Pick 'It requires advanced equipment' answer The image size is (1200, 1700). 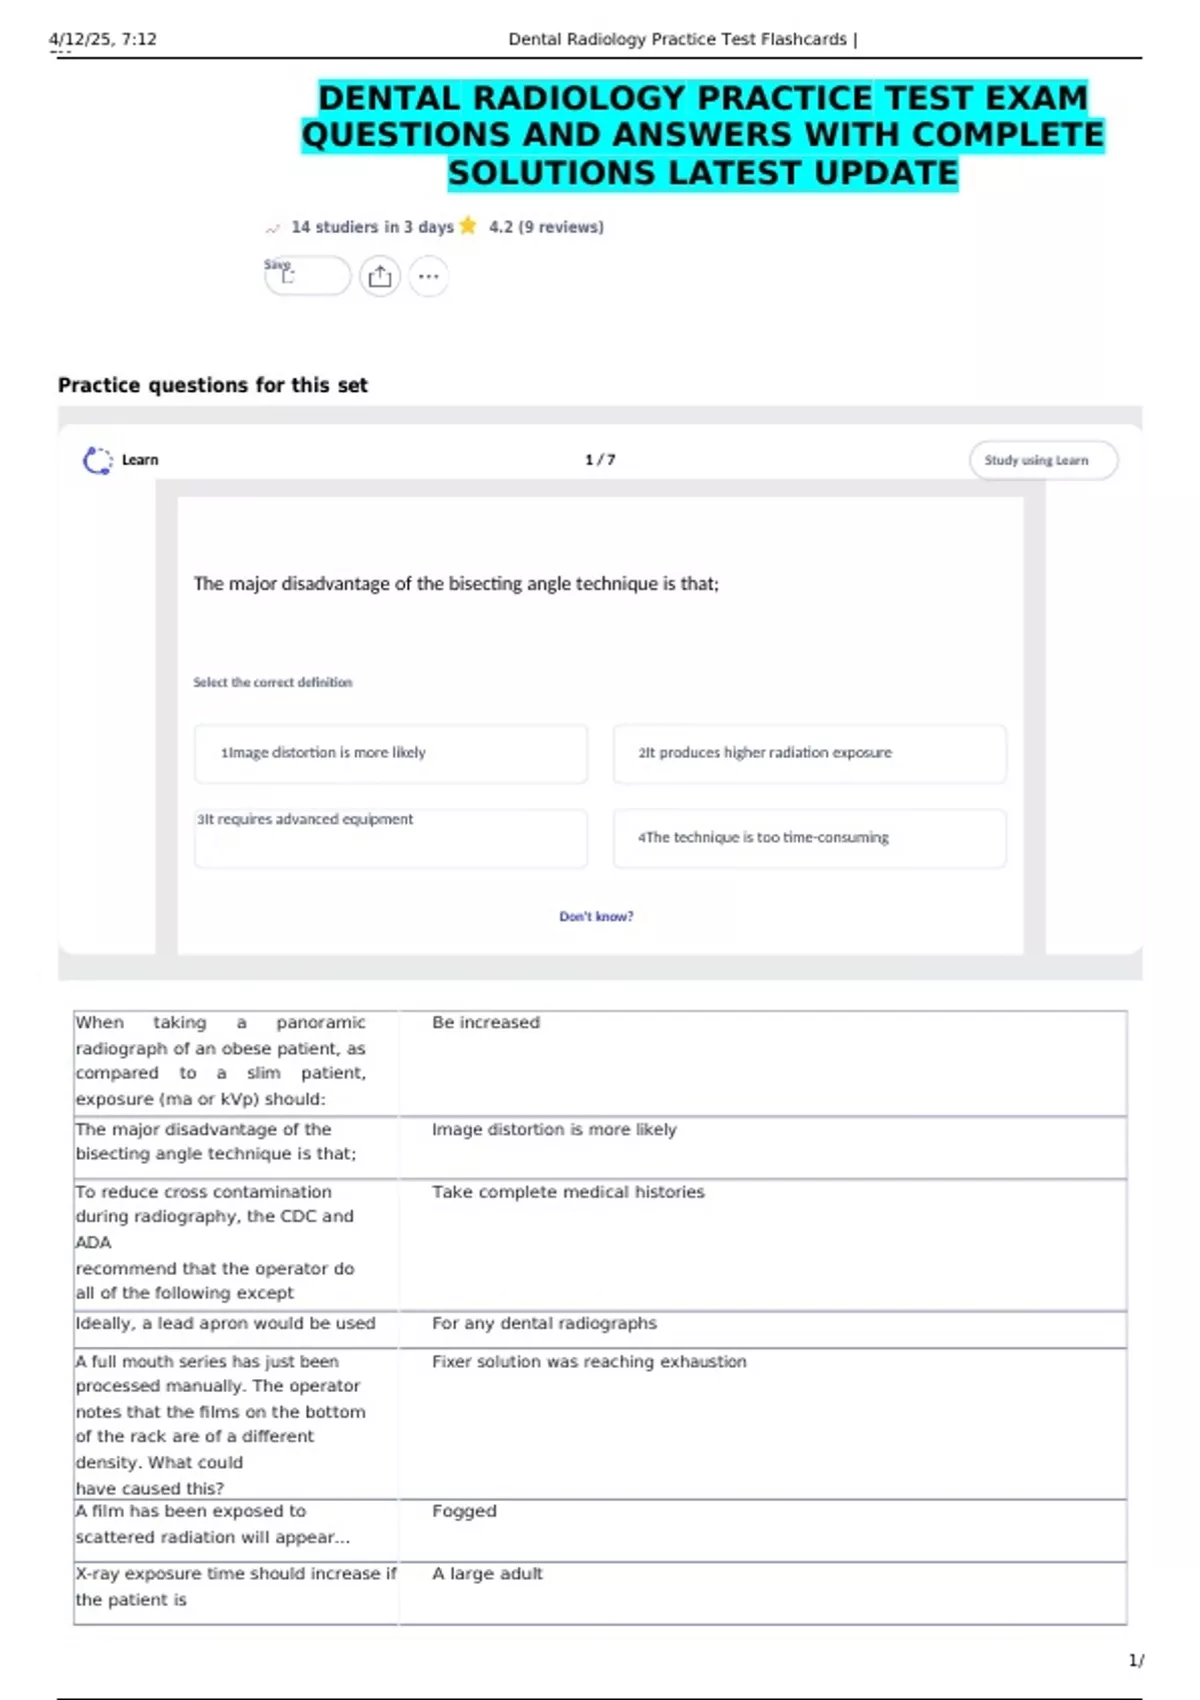390,837
